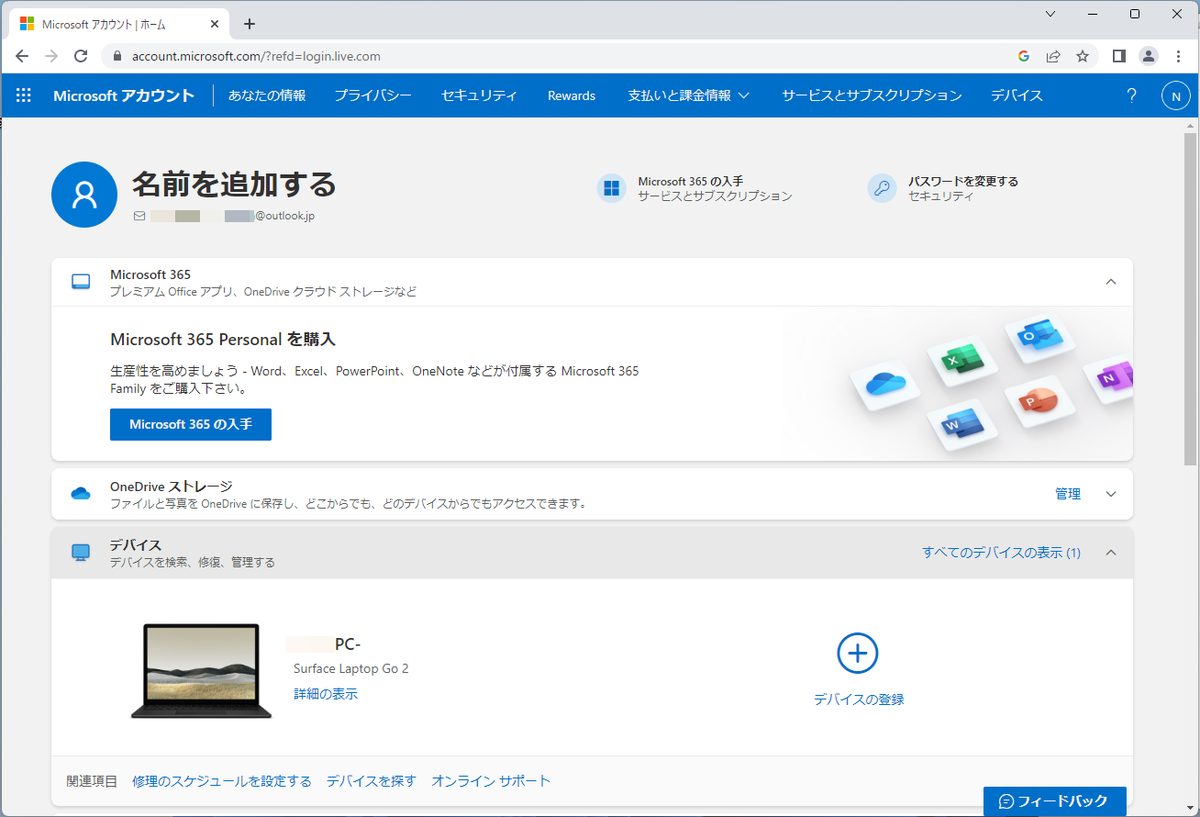This screenshot has height=817, width=1200.
Task: Open あなたの情報 in the navigation bar
Action: pyautogui.click(x=267, y=96)
